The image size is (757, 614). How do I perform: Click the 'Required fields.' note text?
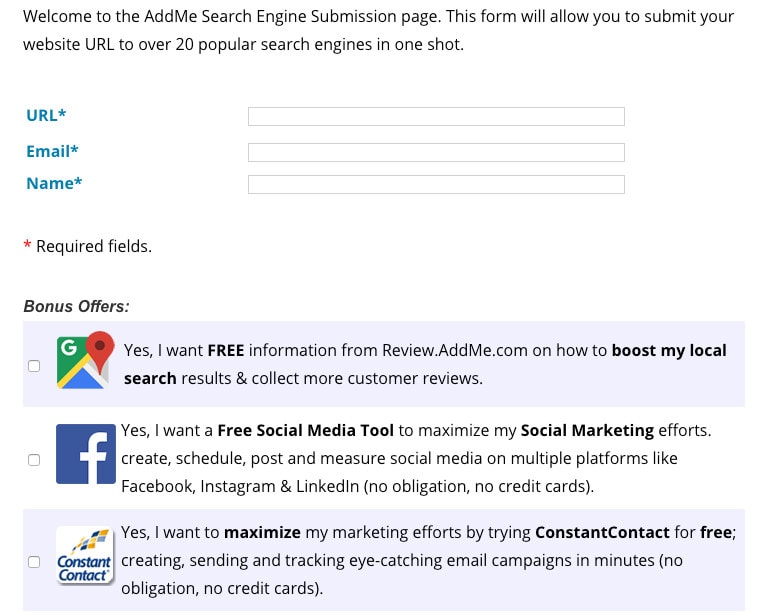(94, 246)
